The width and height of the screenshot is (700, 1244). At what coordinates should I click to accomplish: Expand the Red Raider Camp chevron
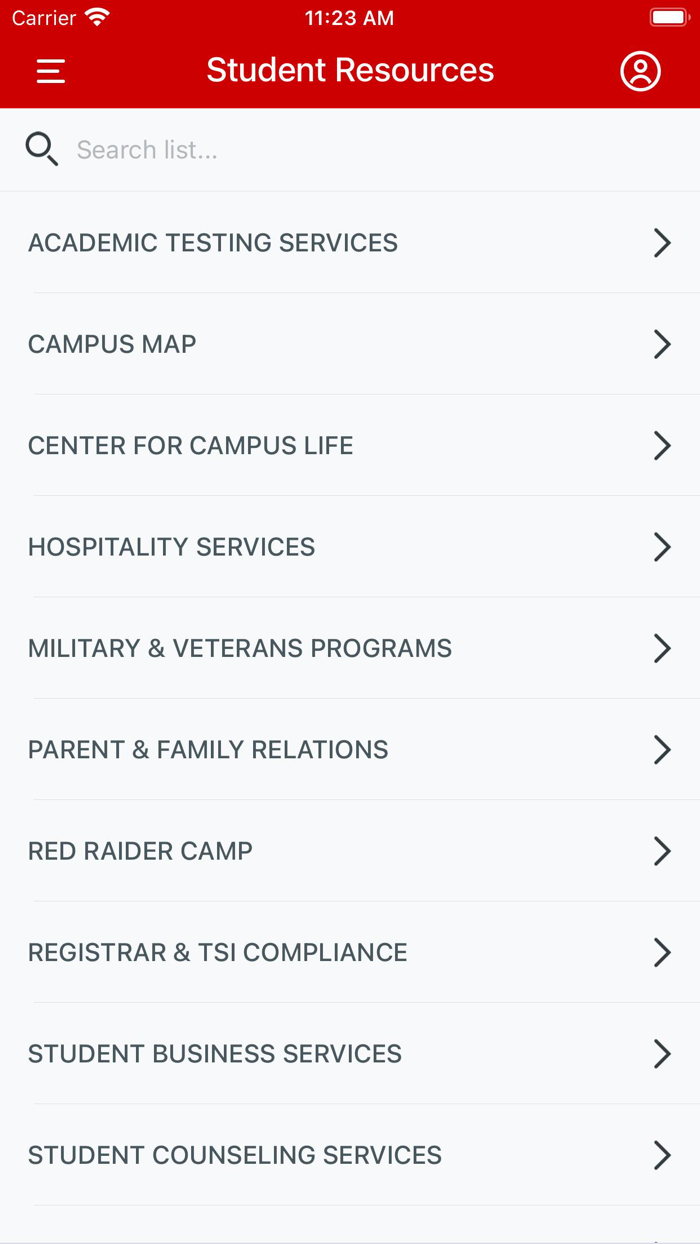[663, 851]
